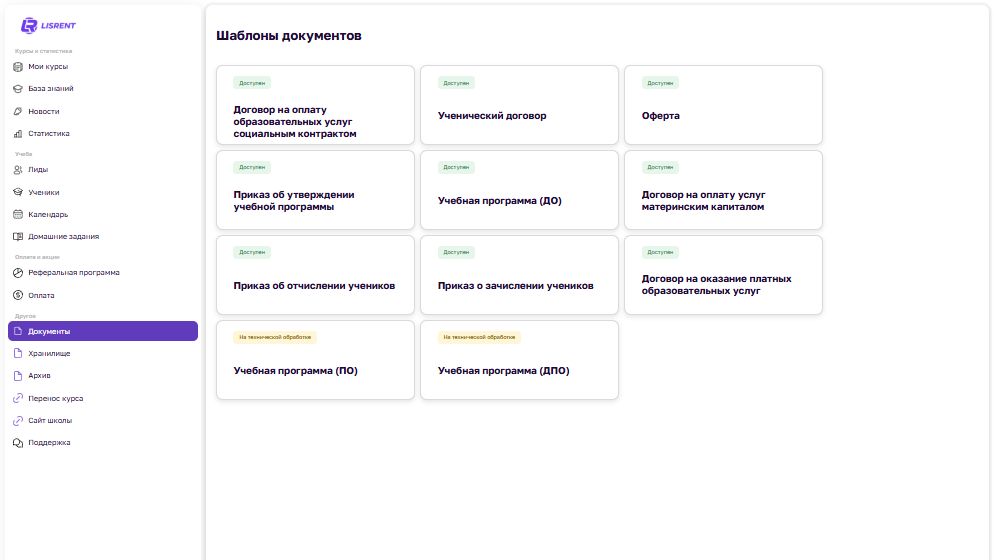Open Ученический договор template card
This screenshot has height=560, width=994.
click(519, 105)
